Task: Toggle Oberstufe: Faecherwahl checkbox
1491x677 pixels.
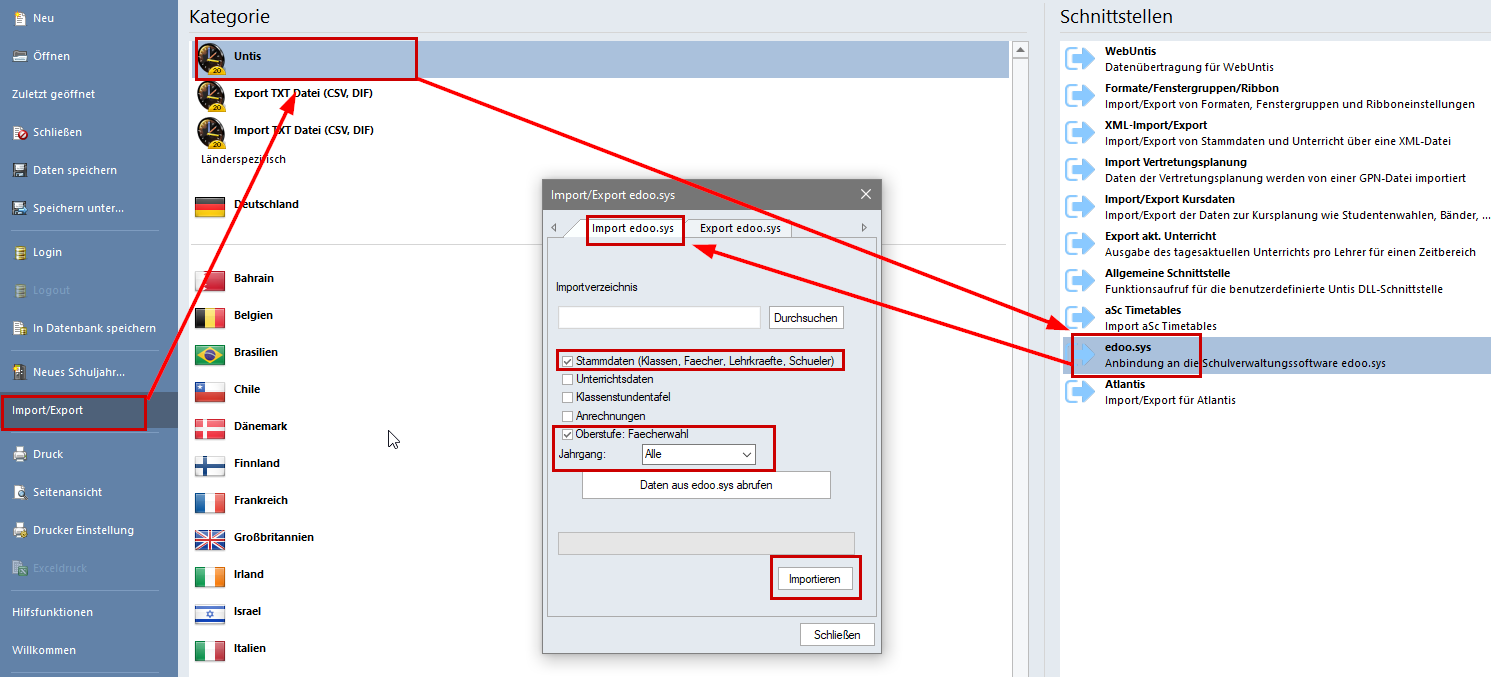Action: [568, 434]
